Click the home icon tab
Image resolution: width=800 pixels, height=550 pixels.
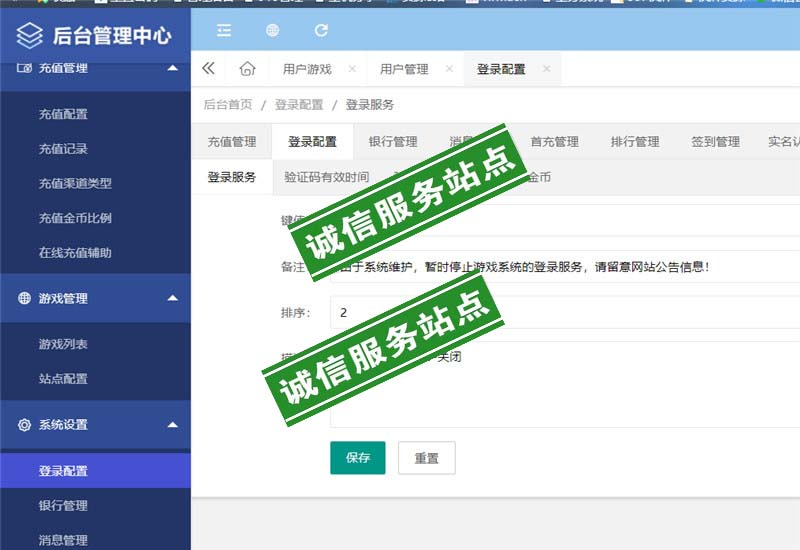tap(247, 69)
